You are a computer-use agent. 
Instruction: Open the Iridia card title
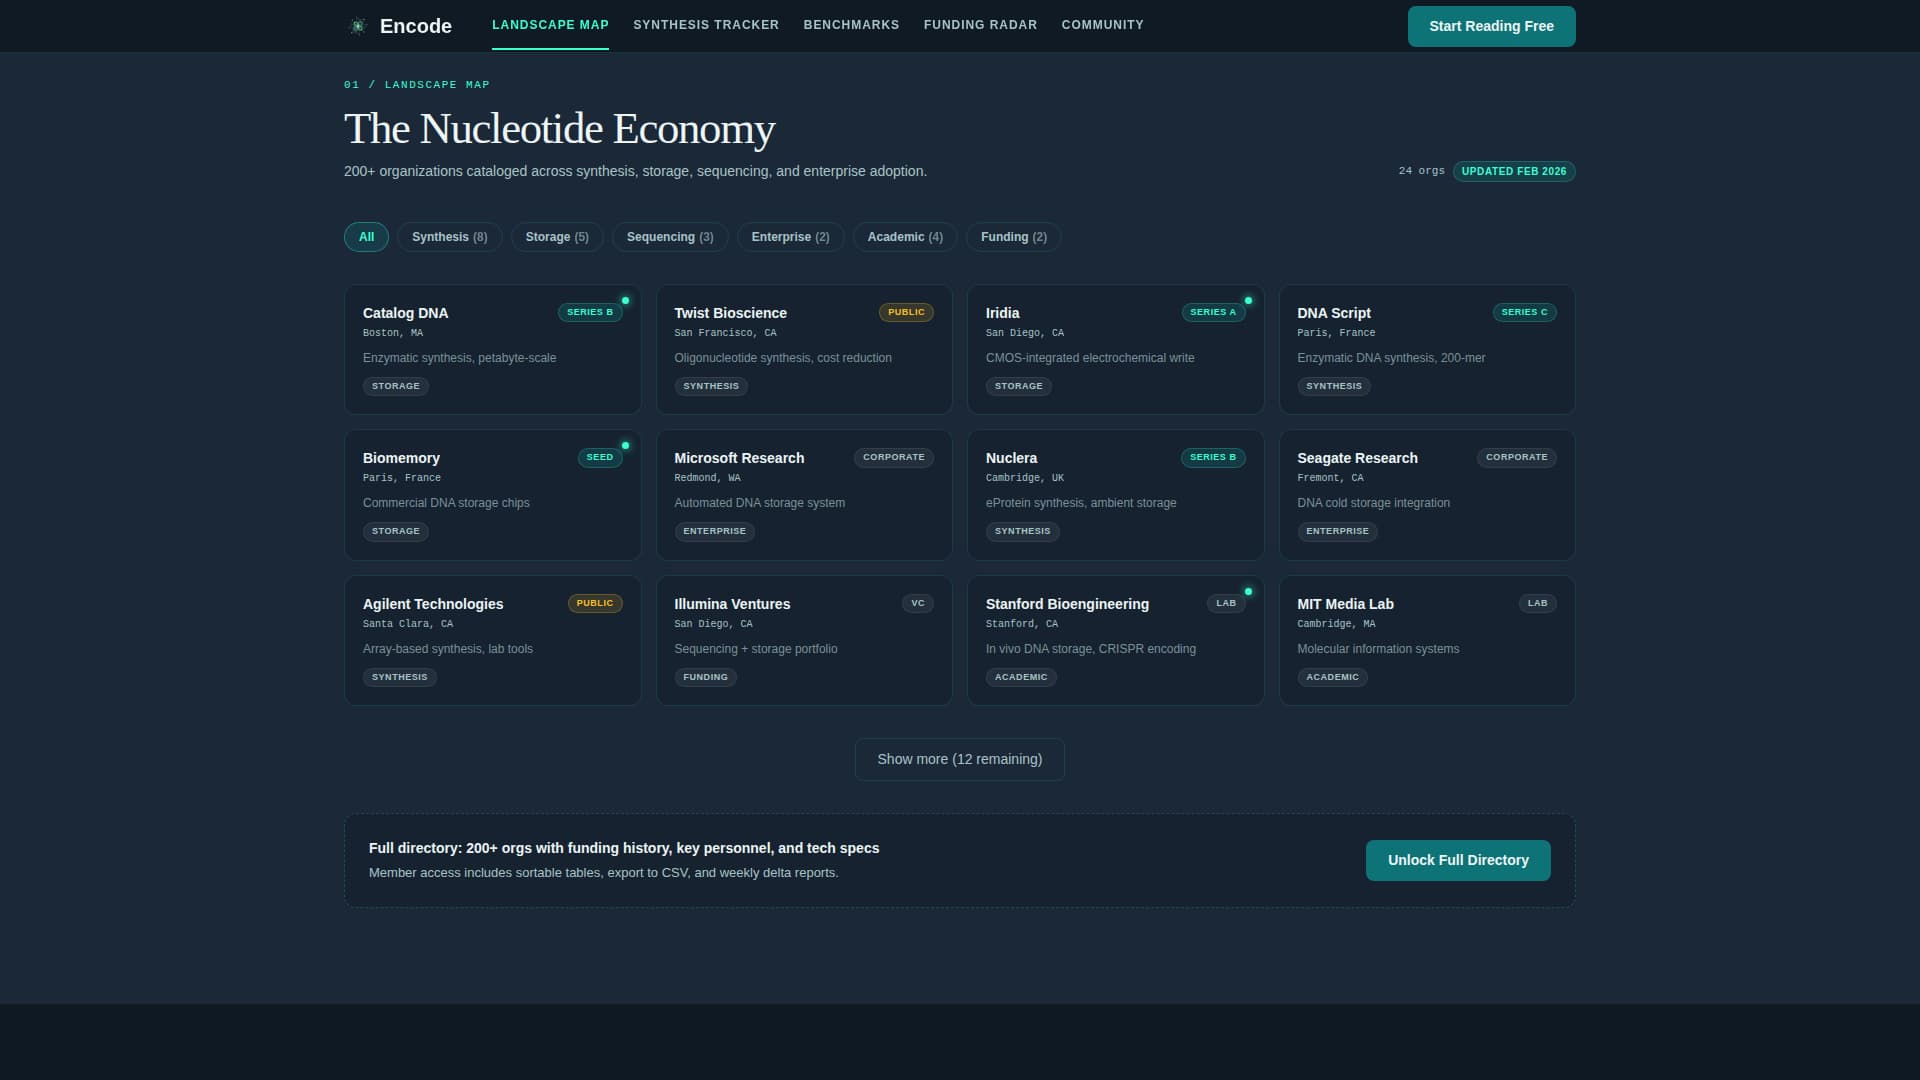click(1002, 313)
